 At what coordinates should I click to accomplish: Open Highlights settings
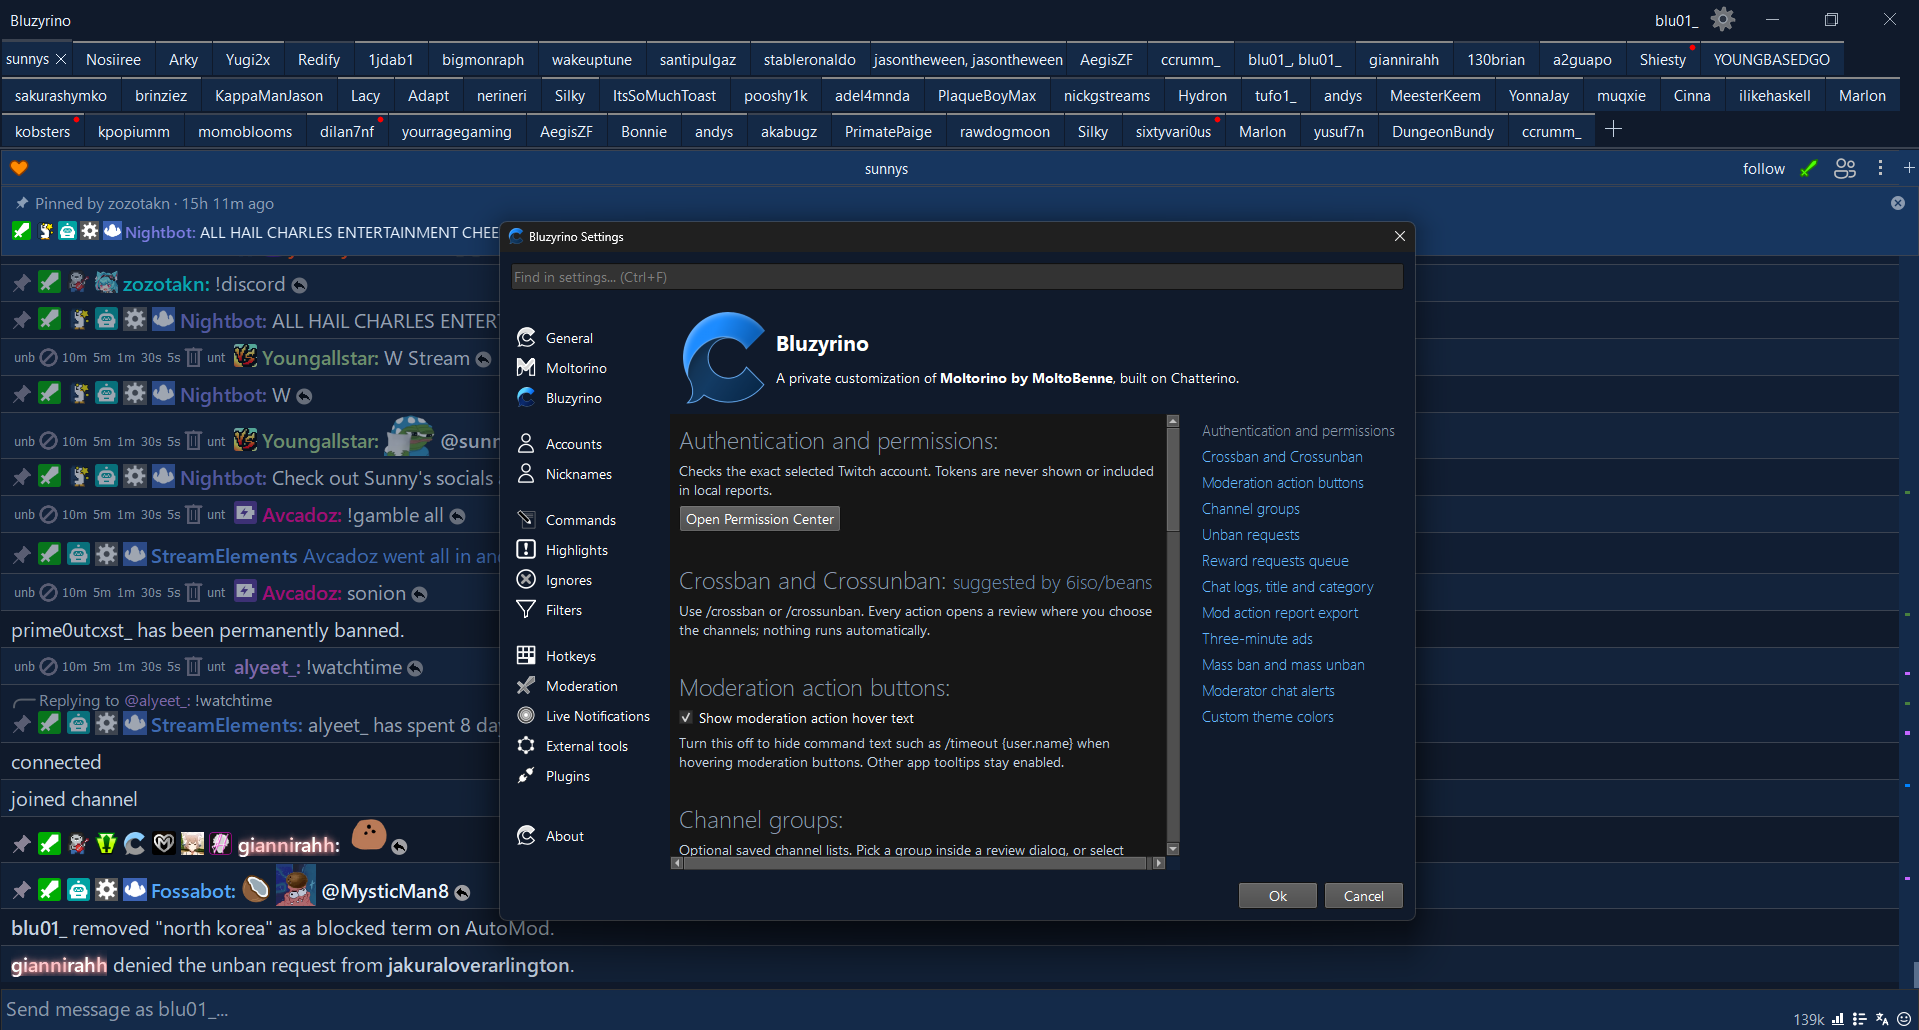(577, 550)
